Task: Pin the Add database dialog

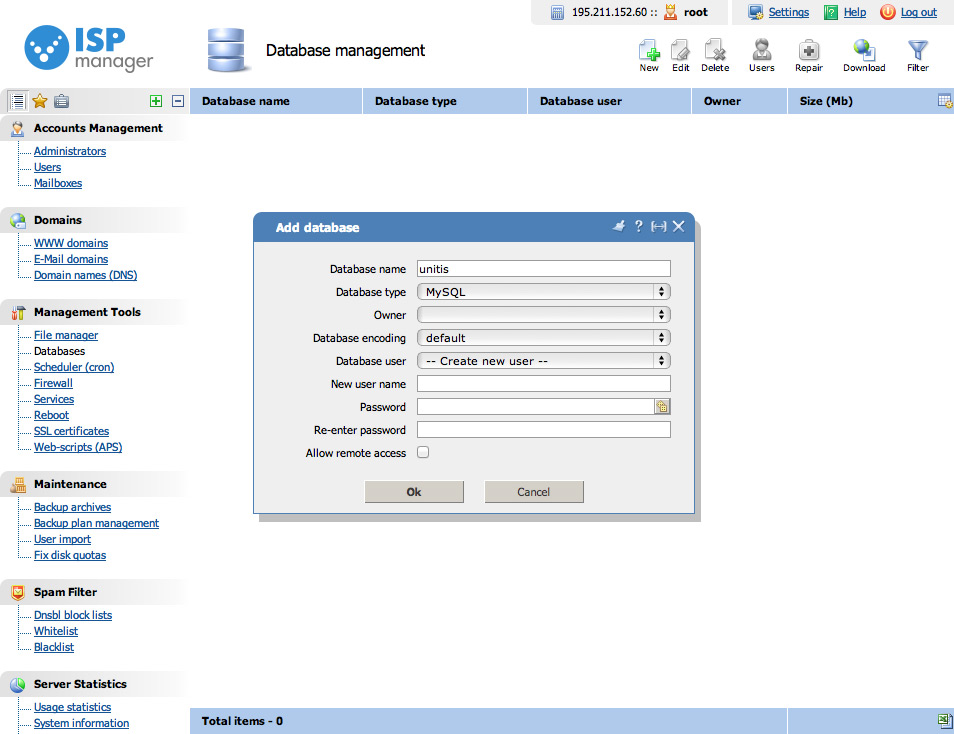Action: pyautogui.click(x=619, y=227)
